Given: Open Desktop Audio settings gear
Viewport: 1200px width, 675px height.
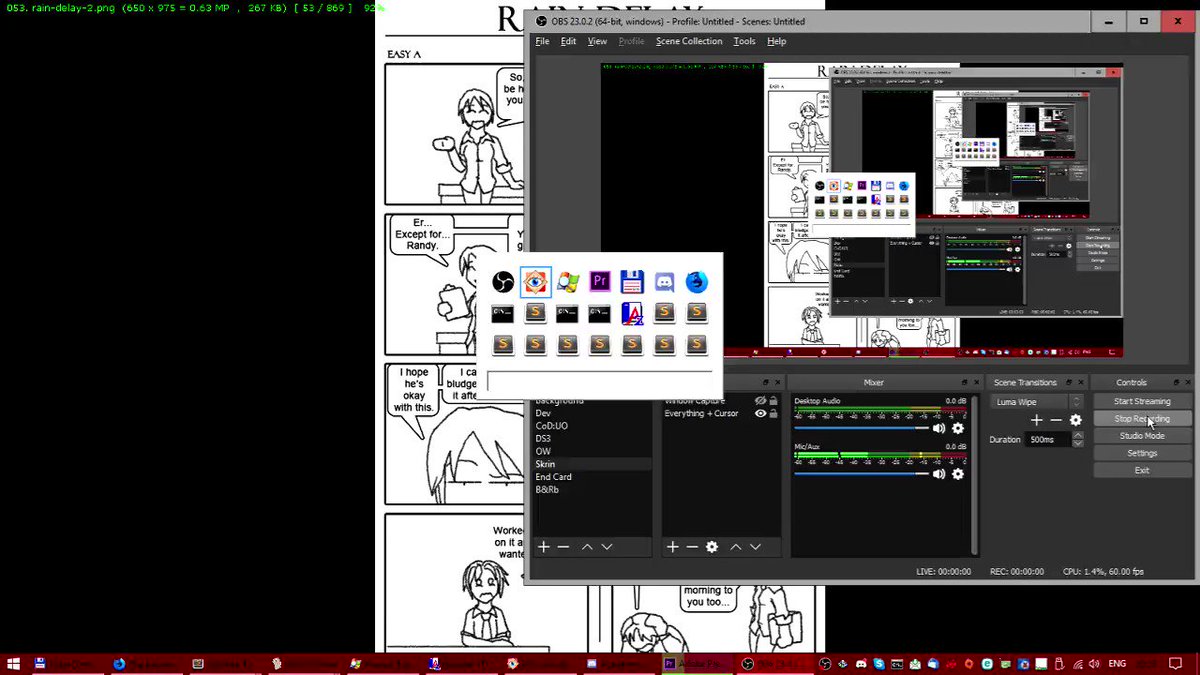Looking at the screenshot, I should click(958, 428).
